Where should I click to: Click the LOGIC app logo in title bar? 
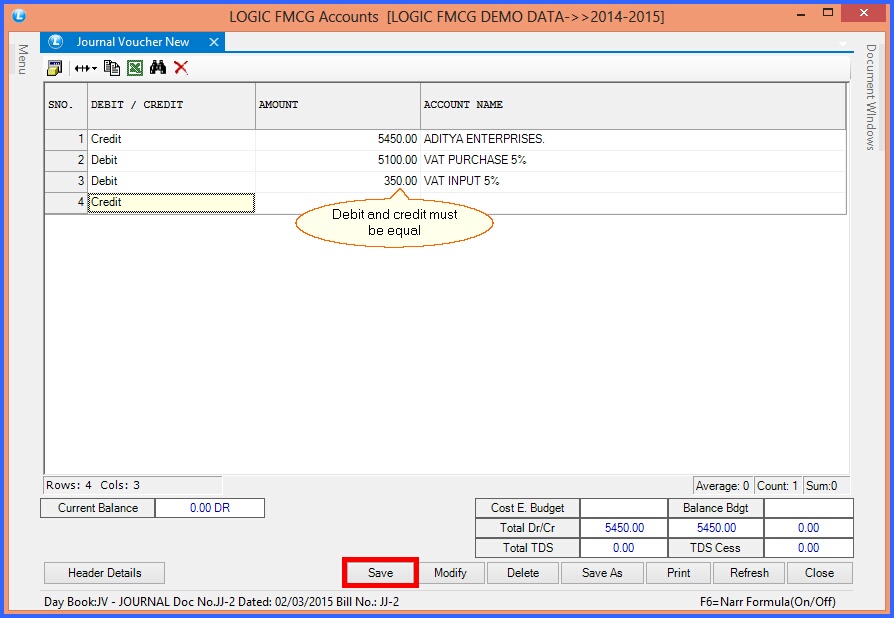point(18,15)
